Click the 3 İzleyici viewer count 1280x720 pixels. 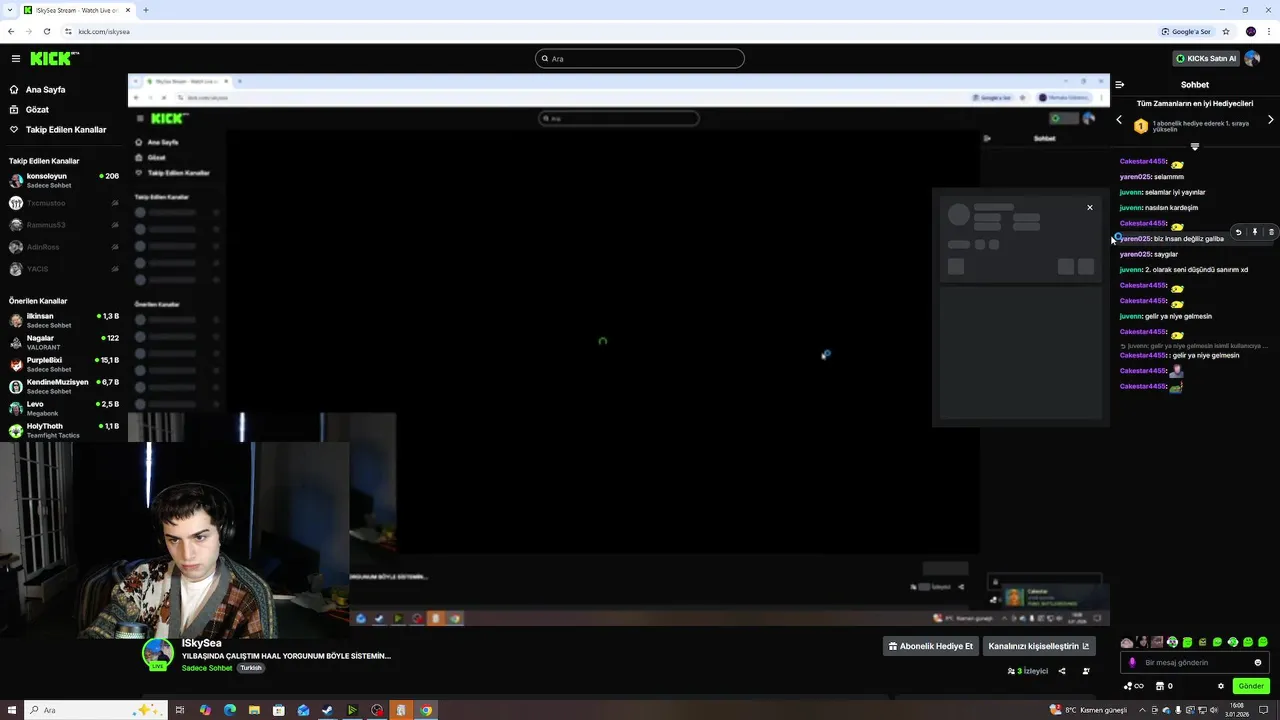click(x=1028, y=671)
